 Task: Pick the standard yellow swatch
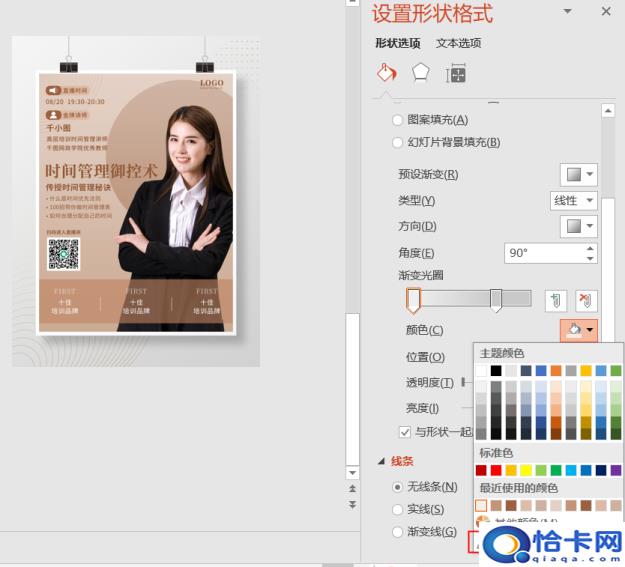(526, 471)
